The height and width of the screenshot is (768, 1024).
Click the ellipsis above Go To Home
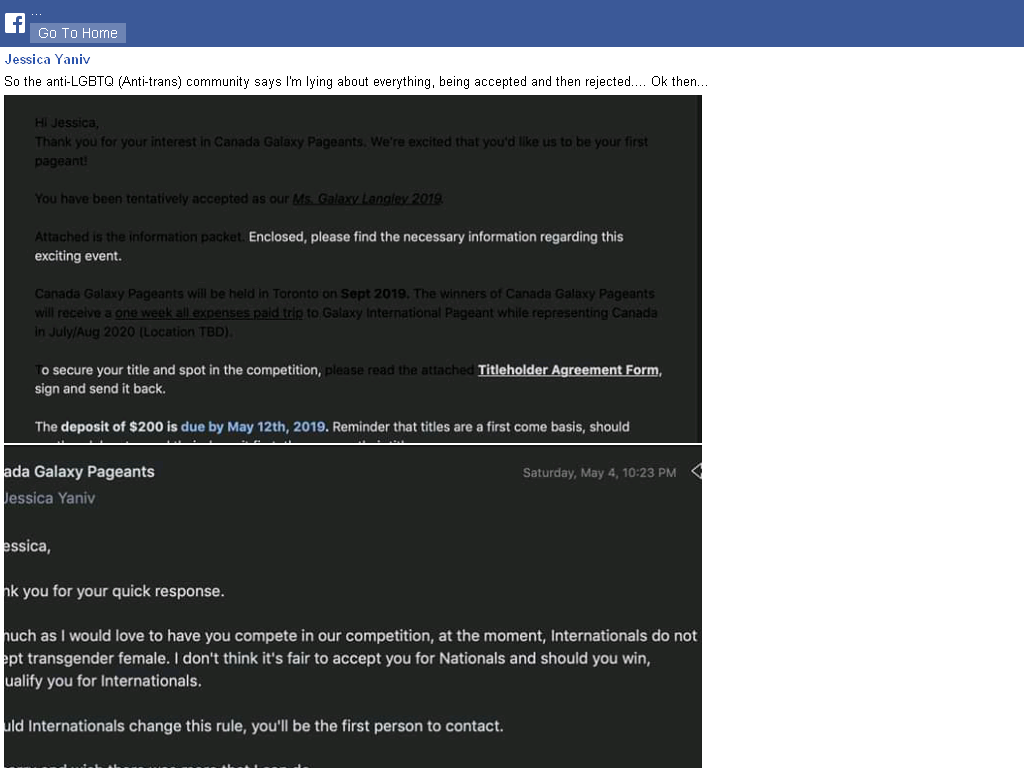pyautogui.click(x=36, y=14)
